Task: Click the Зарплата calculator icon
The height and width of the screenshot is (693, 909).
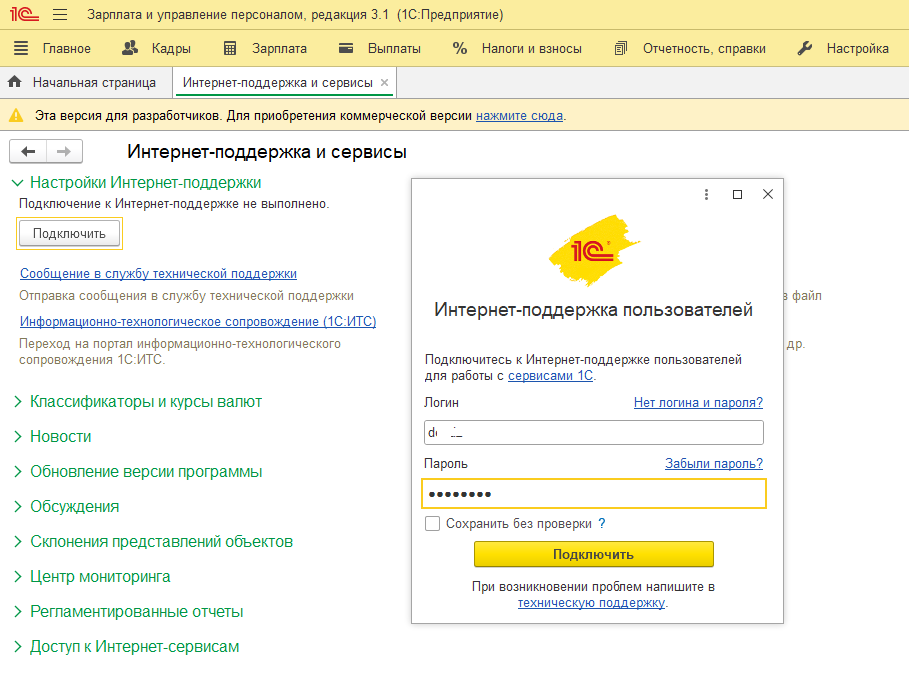Action: click(x=230, y=48)
